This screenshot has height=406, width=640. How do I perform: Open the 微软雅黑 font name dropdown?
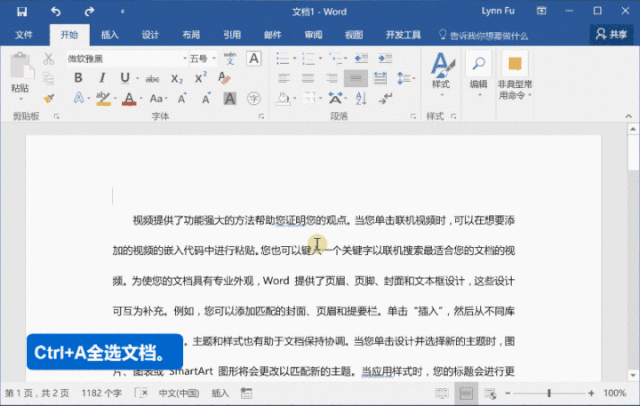[184, 59]
